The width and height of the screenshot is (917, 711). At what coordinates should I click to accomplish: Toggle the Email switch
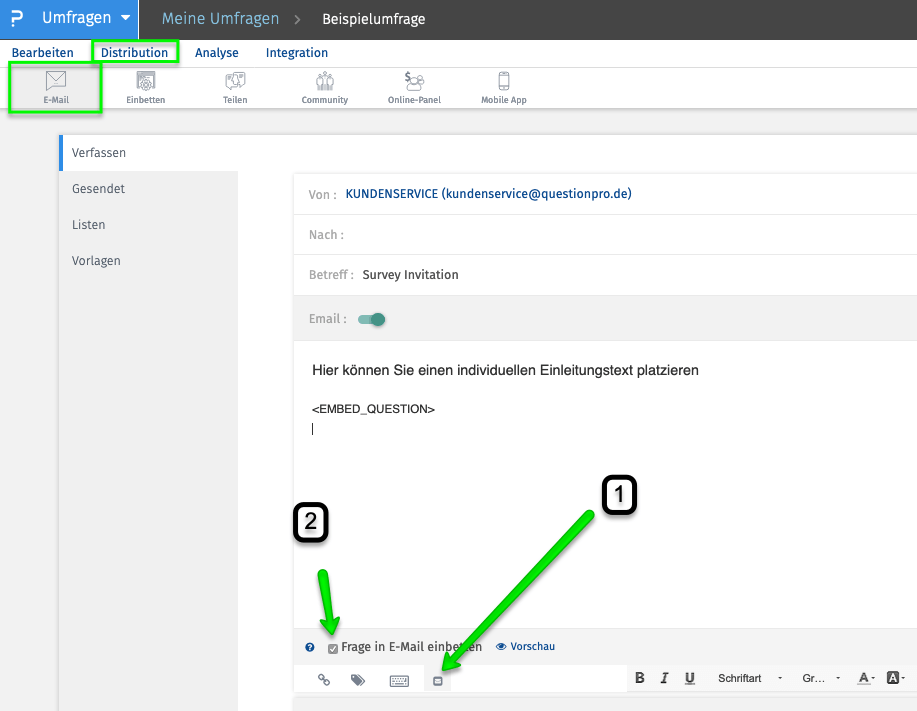click(371, 319)
